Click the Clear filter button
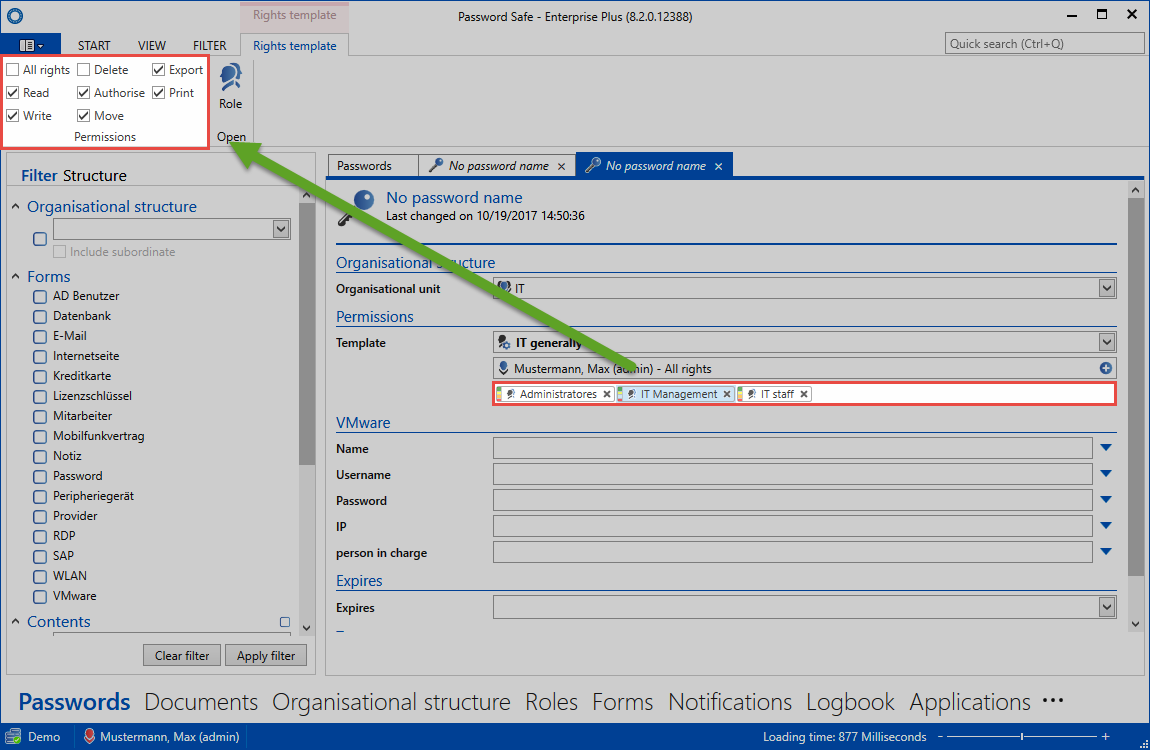 tap(182, 655)
